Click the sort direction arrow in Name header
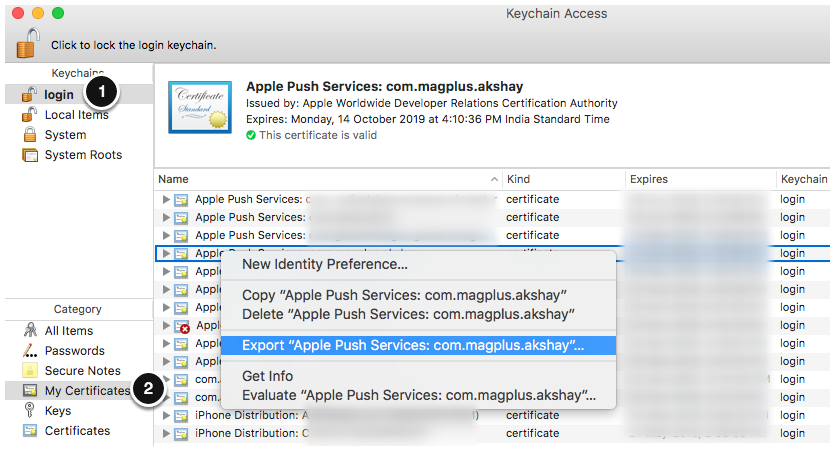The image size is (835, 451). 494,179
